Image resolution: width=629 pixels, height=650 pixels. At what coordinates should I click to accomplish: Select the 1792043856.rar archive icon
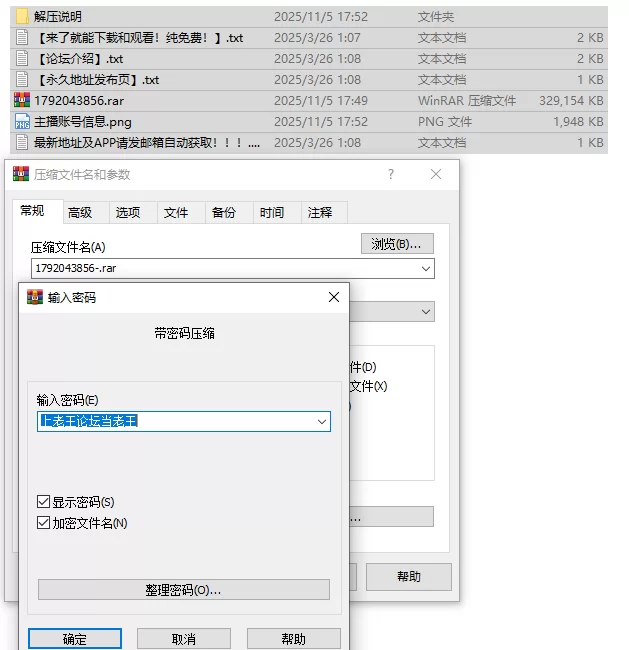(22, 101)
